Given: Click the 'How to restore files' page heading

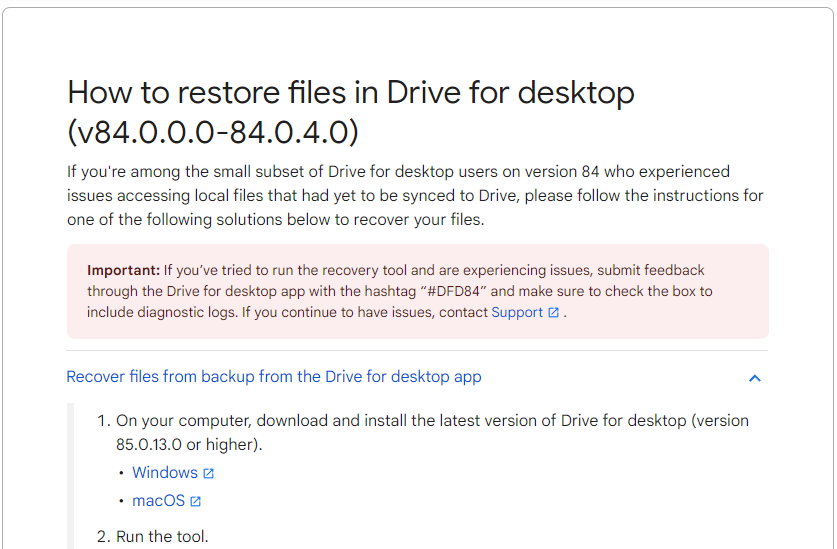Looking at the screenshot, I should [x=350, y=93].
